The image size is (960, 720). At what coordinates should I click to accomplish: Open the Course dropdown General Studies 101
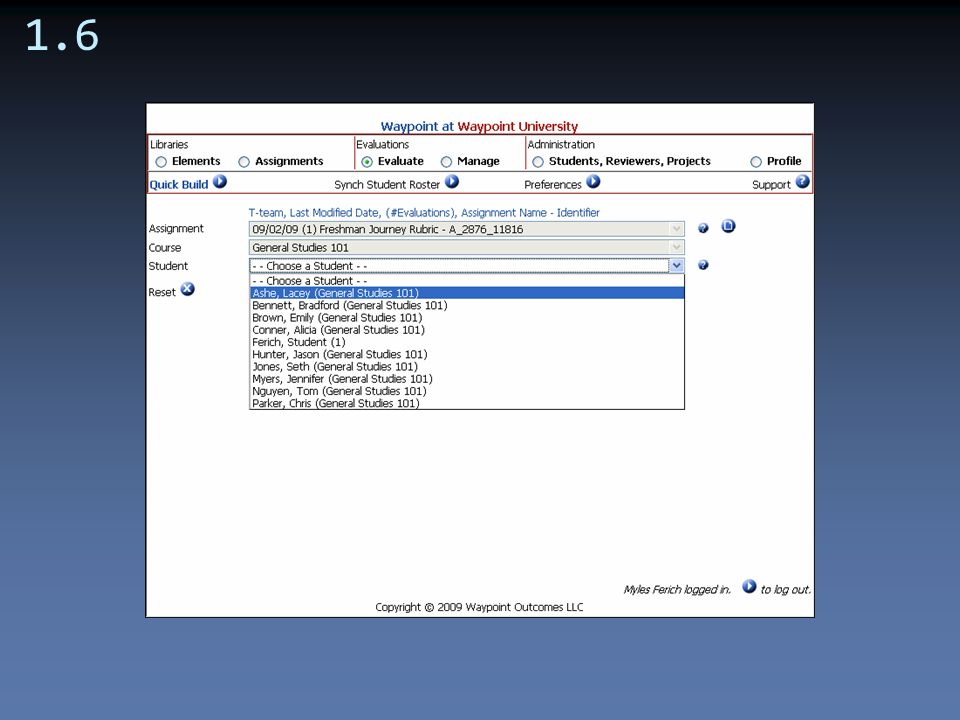(x=467, y=247)
